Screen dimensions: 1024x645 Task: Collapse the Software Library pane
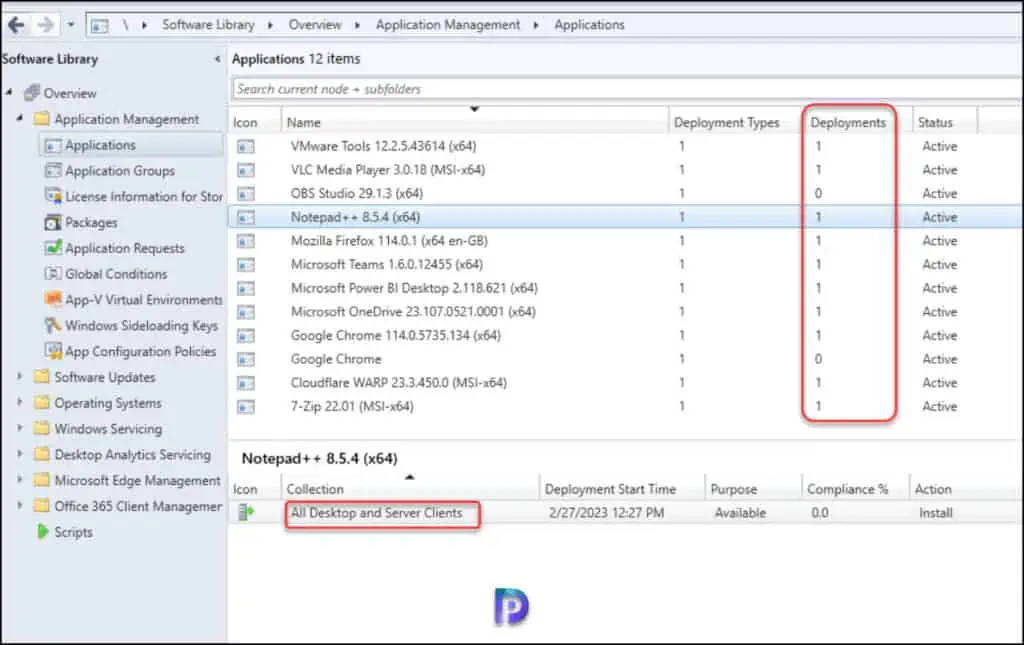click(x=217, y=59)
